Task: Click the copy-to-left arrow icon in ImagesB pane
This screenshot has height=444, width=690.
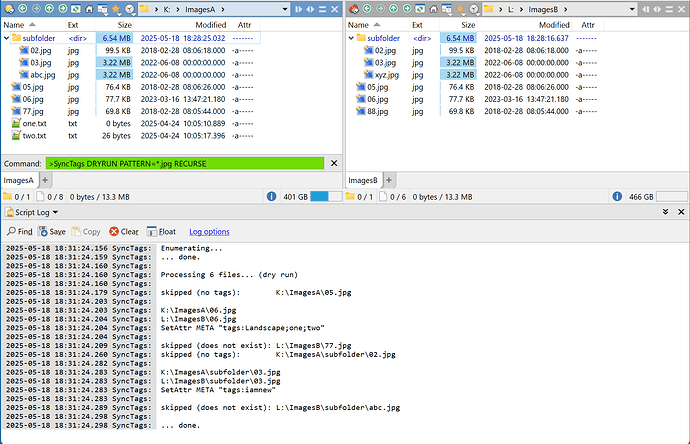Action: [645, 9]
